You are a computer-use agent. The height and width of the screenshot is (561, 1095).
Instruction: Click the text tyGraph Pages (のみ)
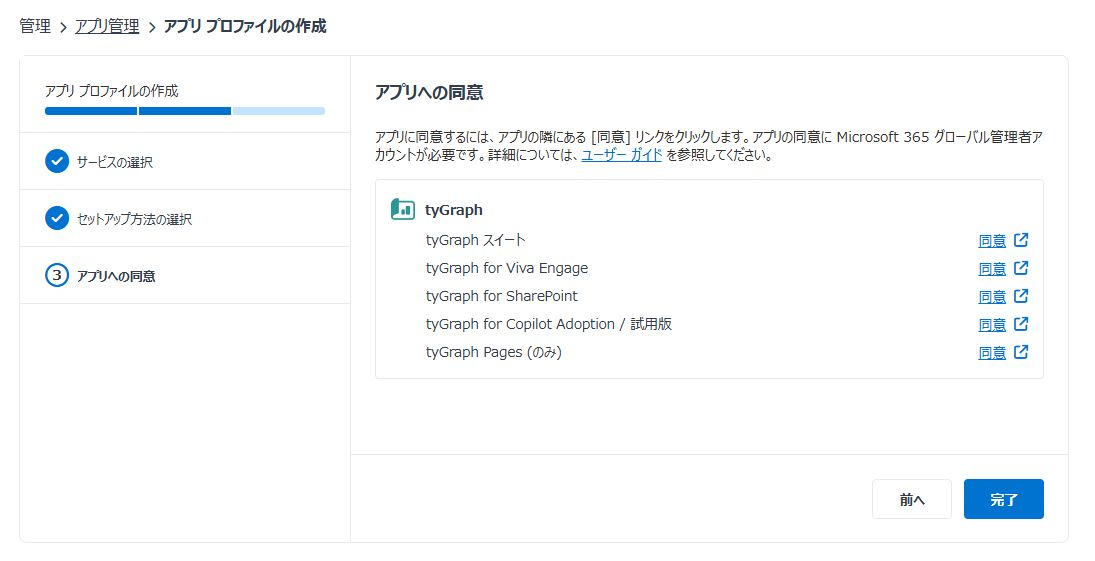click(x=494, y=352)
